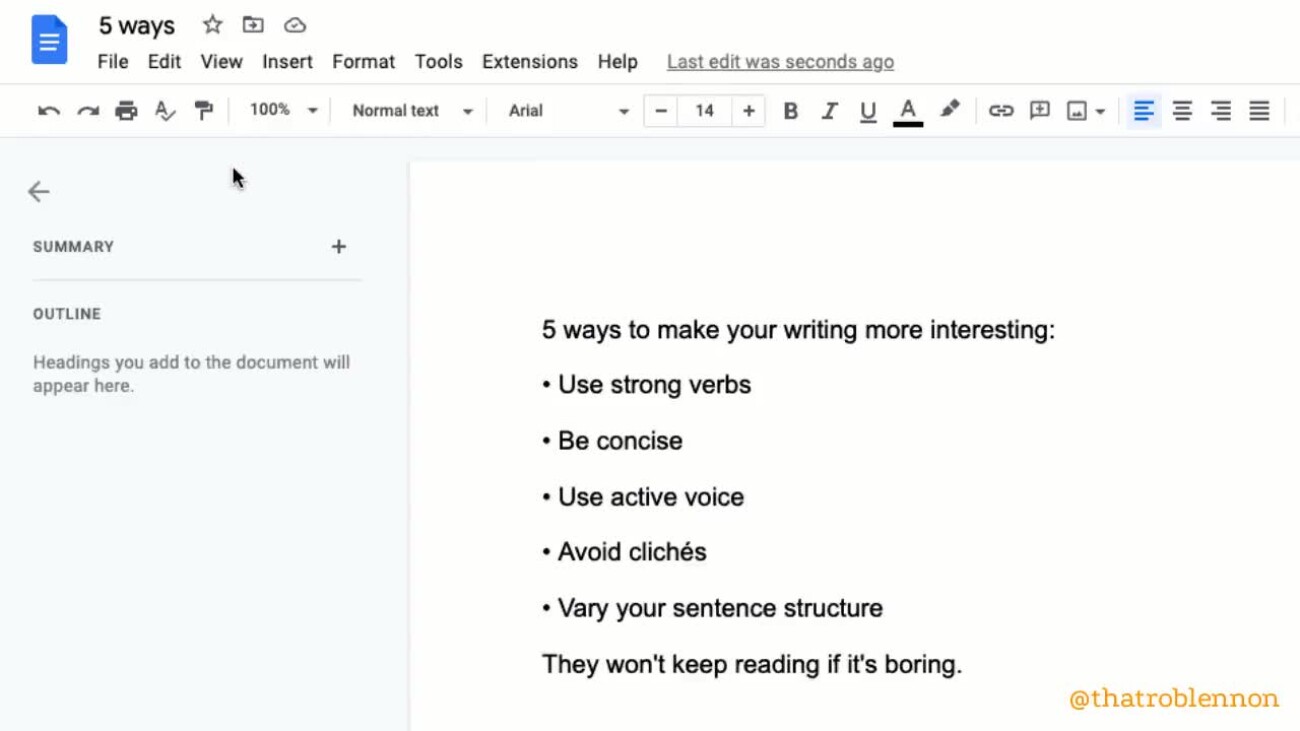Open the Insert menu
The image size is (1300, 731).
click(287, 62)
